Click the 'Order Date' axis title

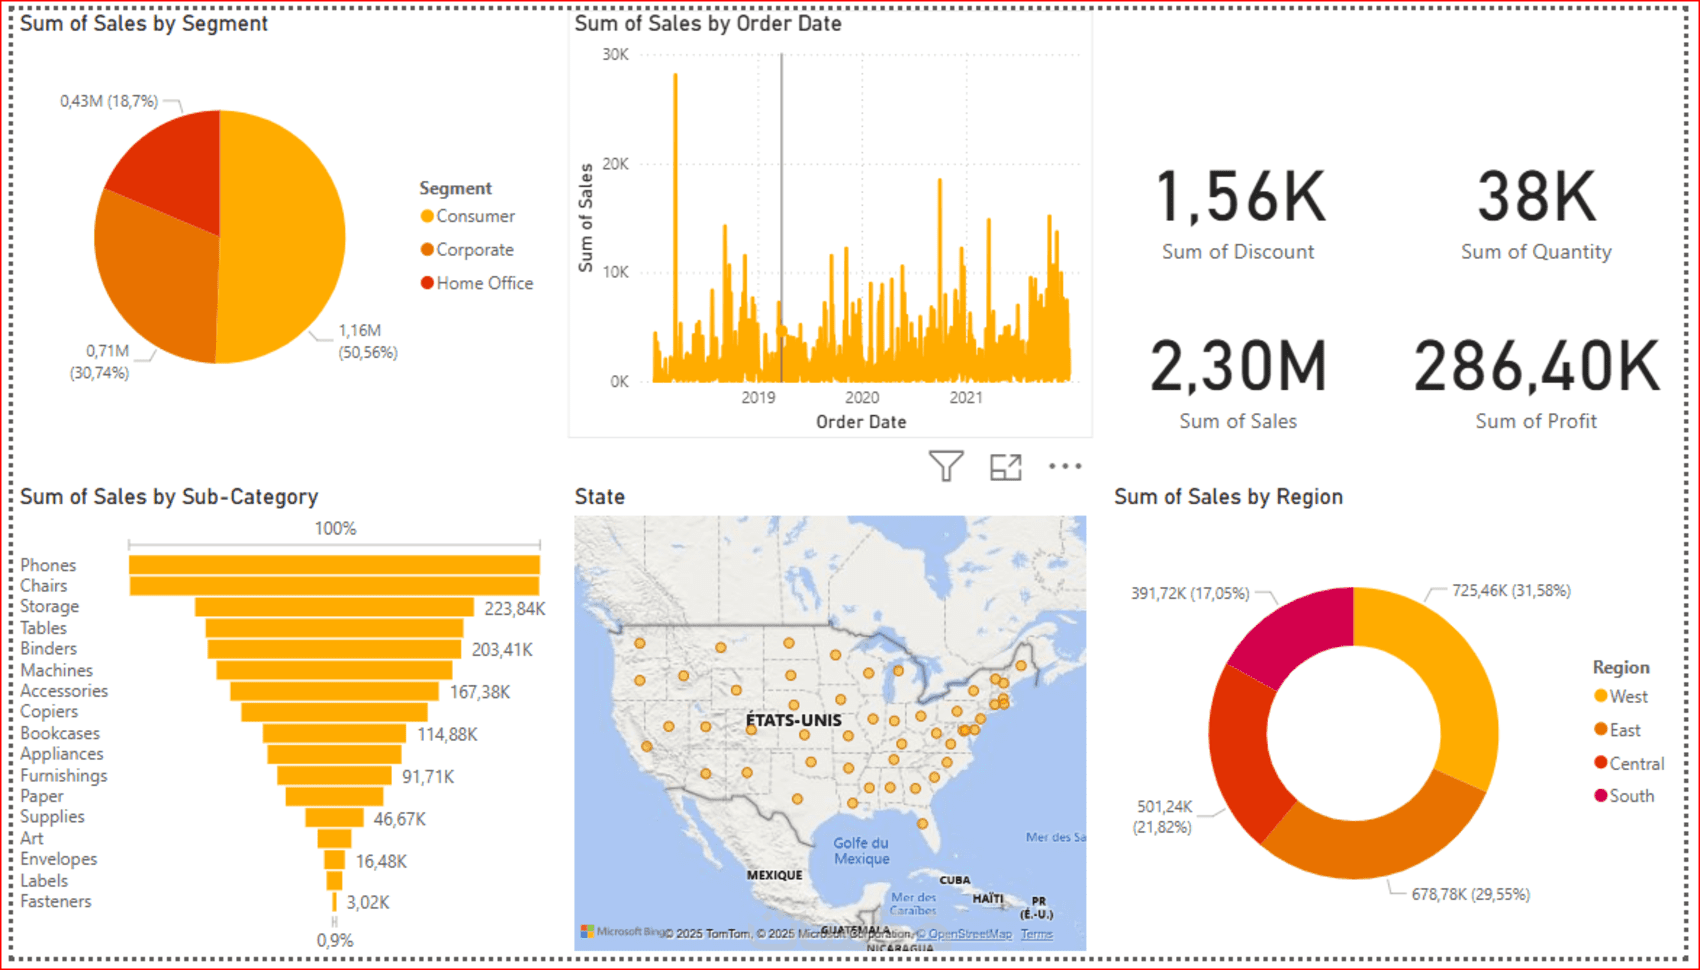tap(861, 422)
